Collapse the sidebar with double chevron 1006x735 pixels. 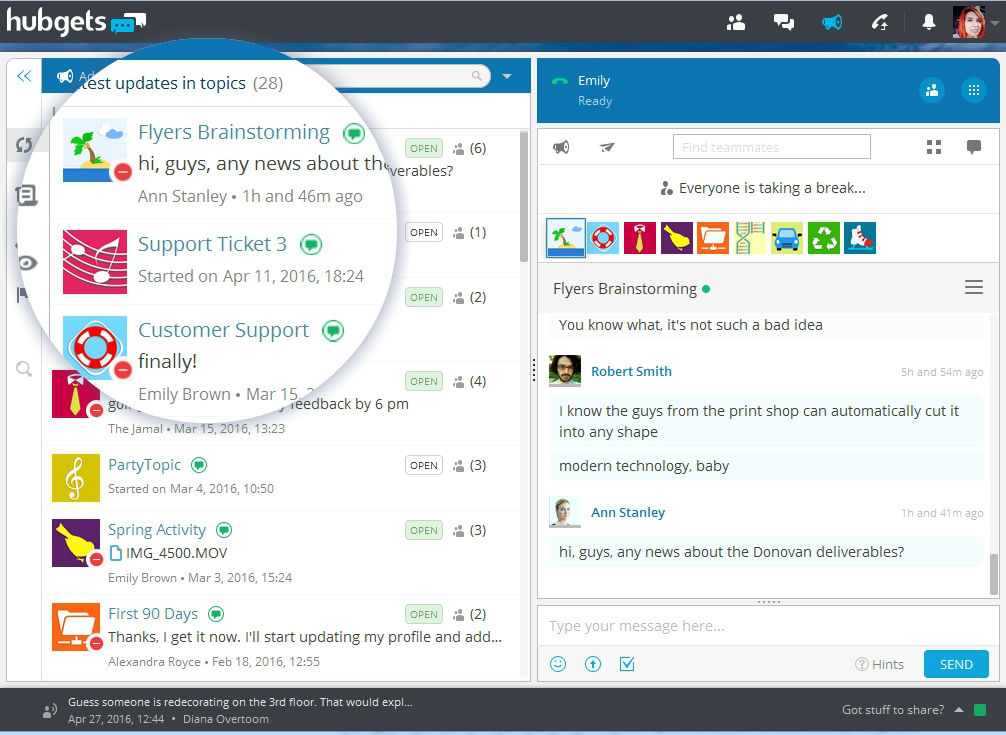24,76
